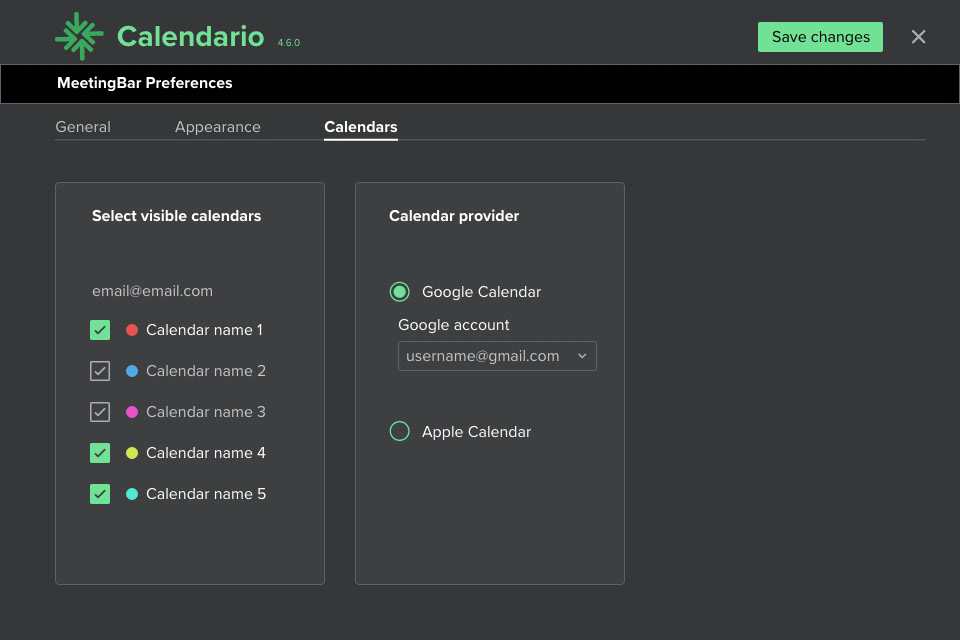Screen dimensions: 960x640
Task: Toggle the Calendar name 3 checkbox
Action: pyautogui.click(x=100, y=412)
